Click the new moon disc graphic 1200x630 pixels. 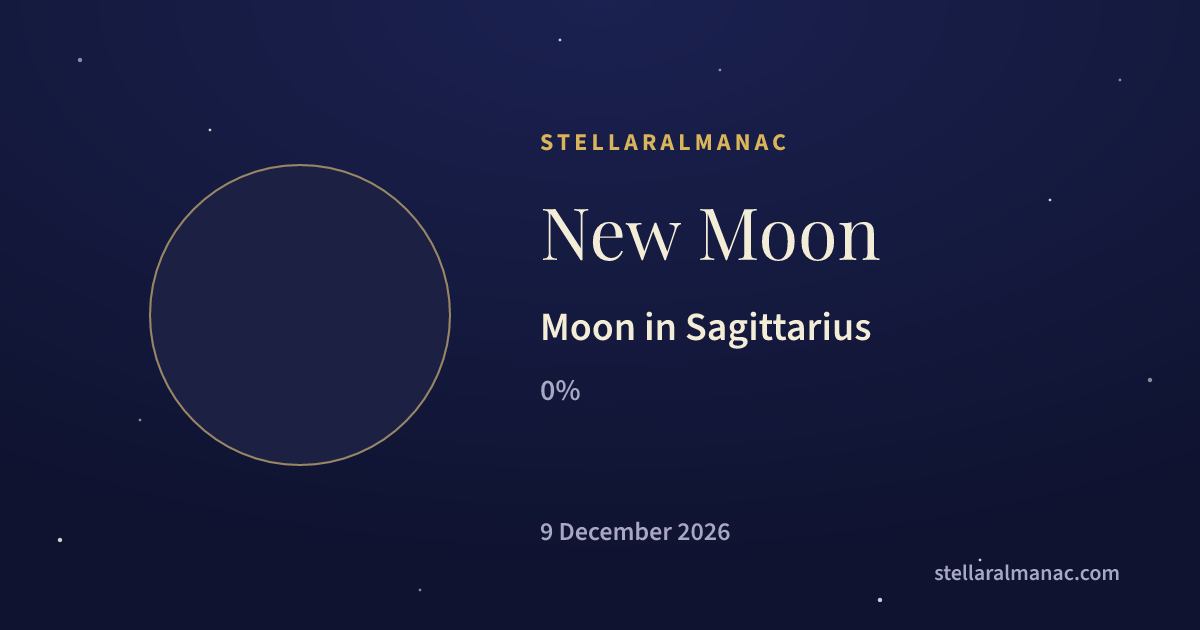point(300,315)
